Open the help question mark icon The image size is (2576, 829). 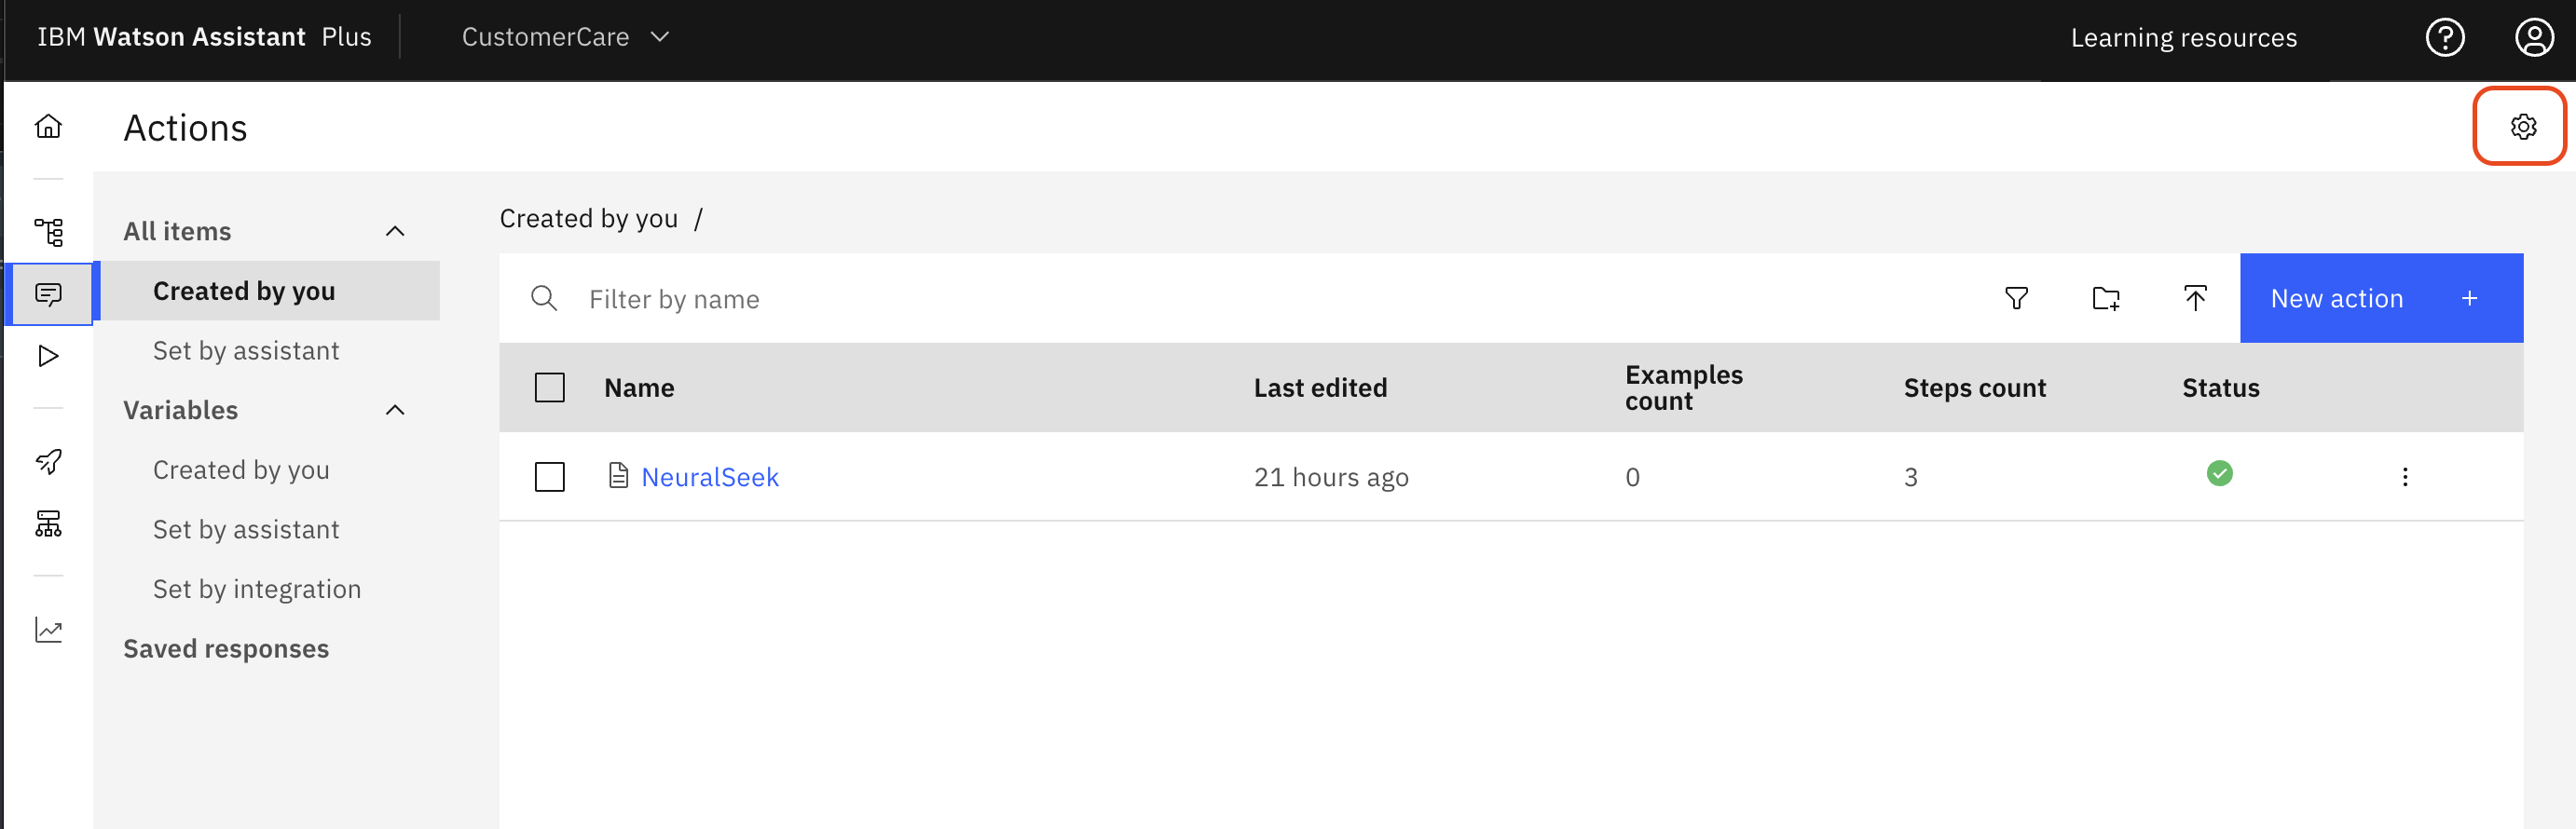click(2445, 38)
